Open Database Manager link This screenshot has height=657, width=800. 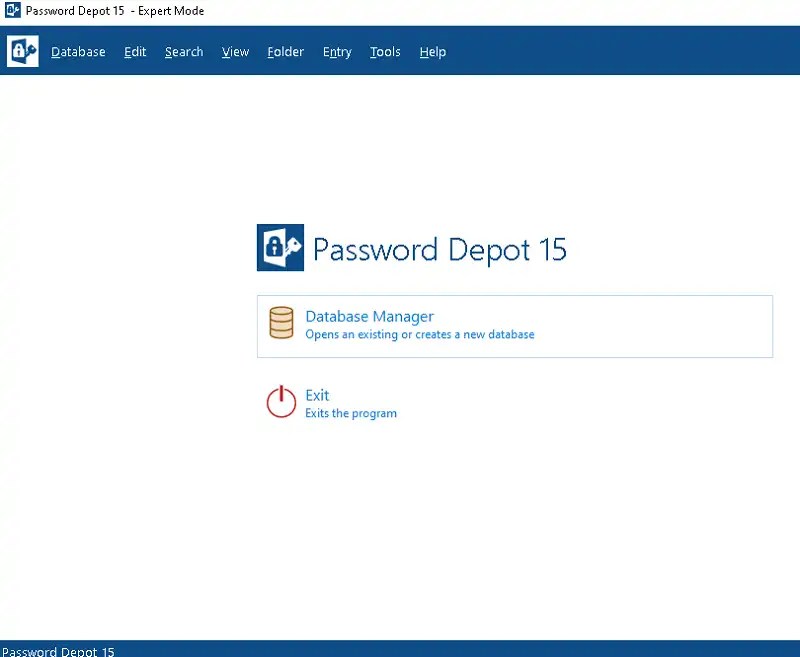pos(369,316)
